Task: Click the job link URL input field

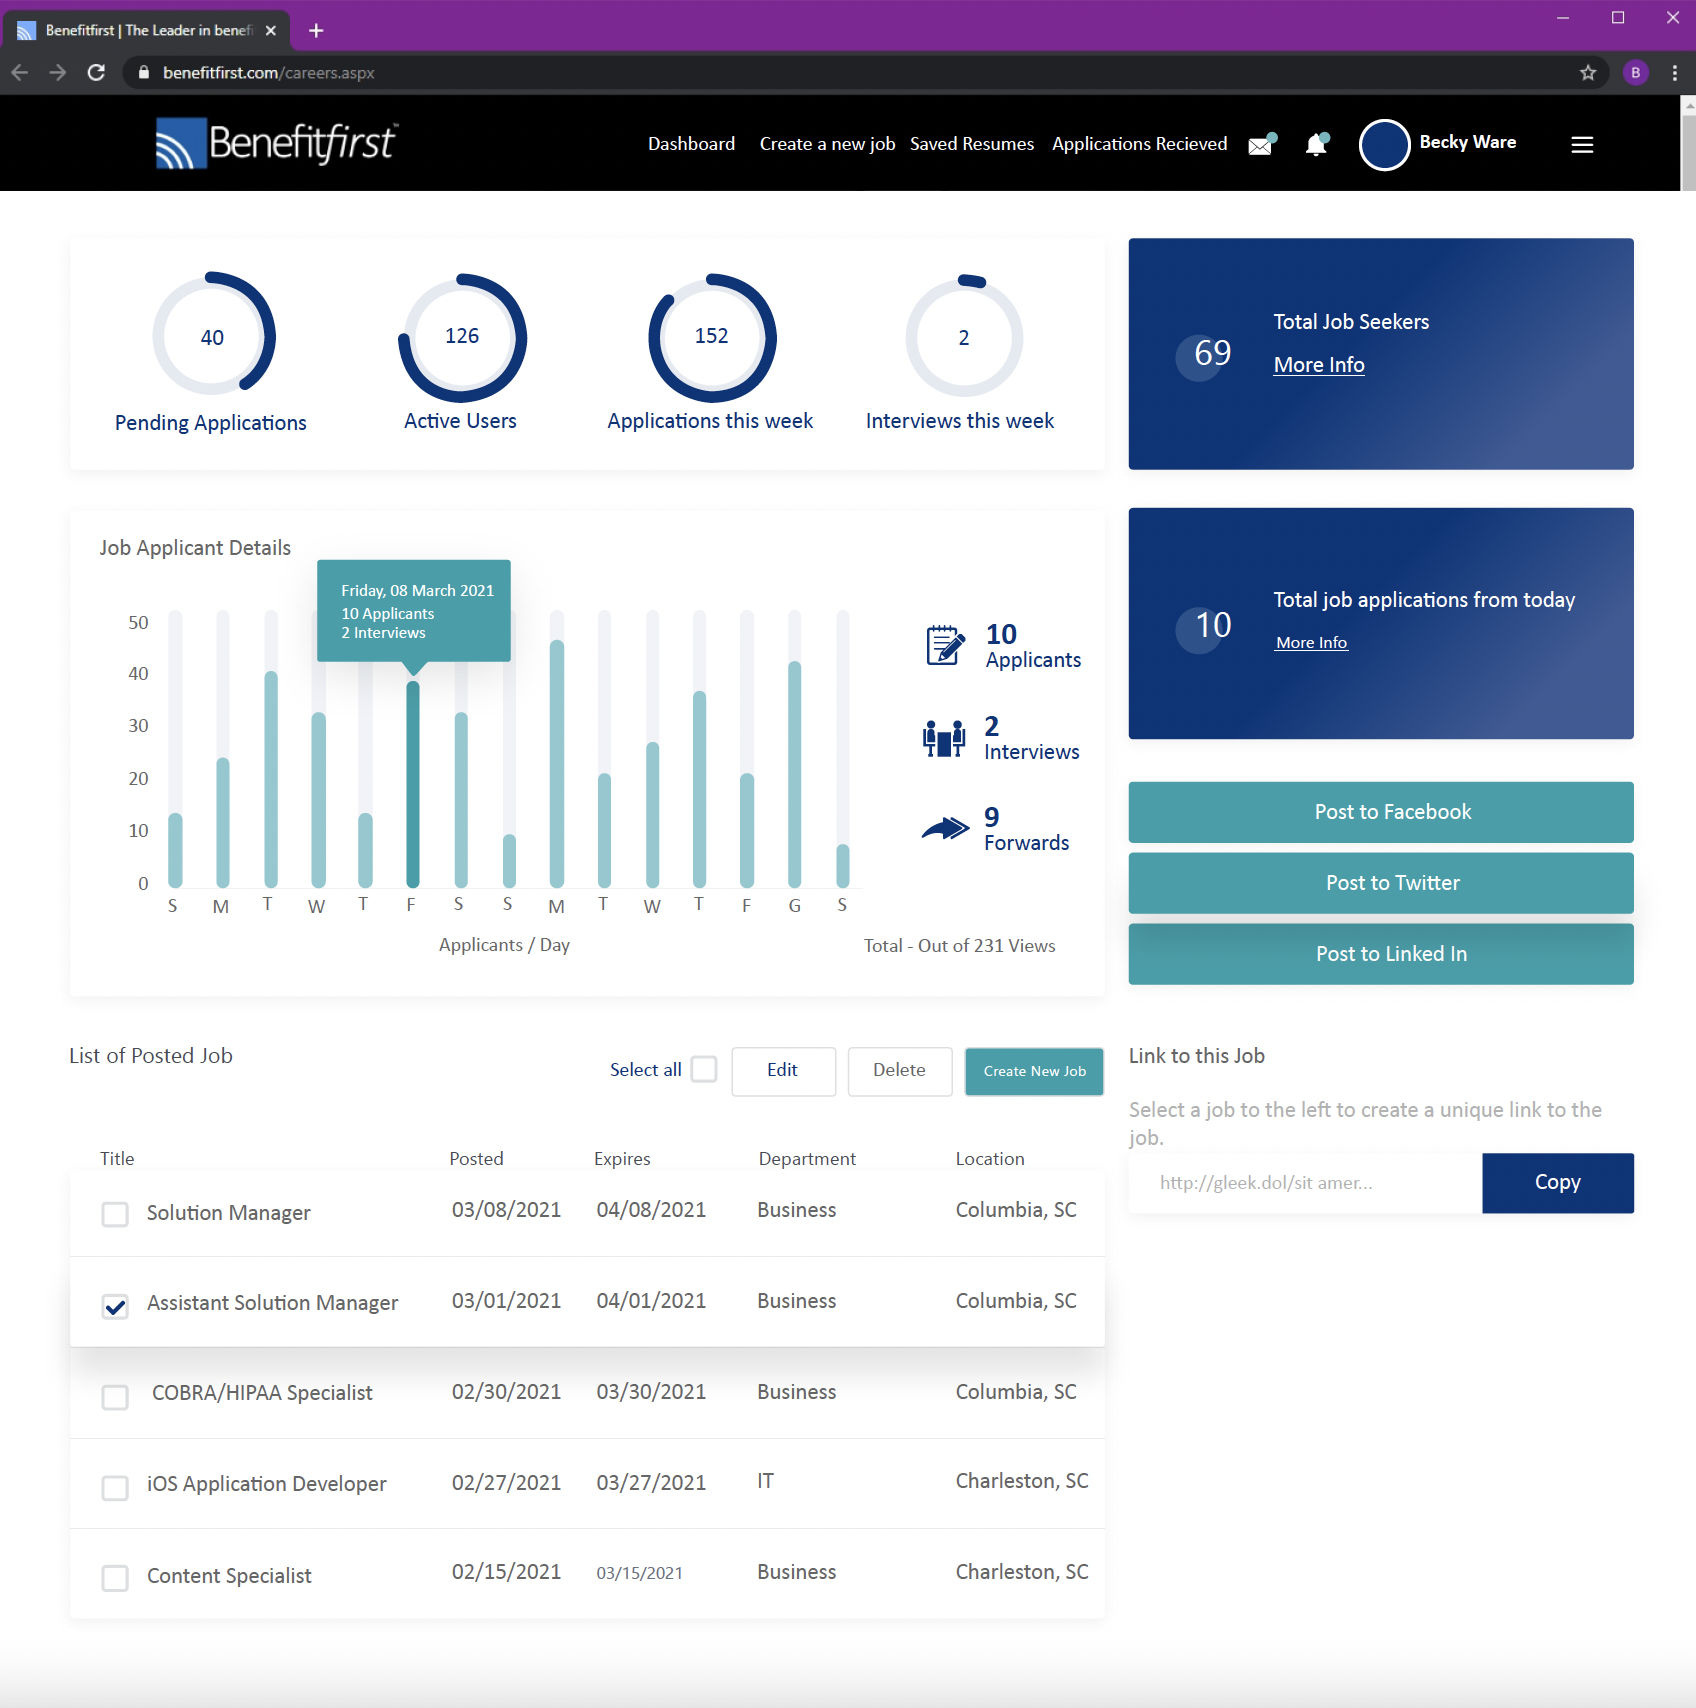Action: coord(1305,1183)
